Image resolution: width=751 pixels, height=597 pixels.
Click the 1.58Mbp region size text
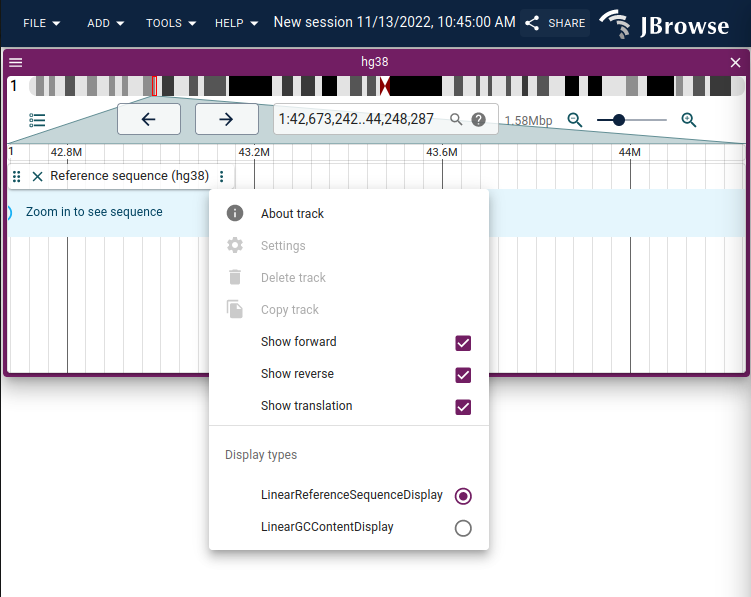click(528, 121)
